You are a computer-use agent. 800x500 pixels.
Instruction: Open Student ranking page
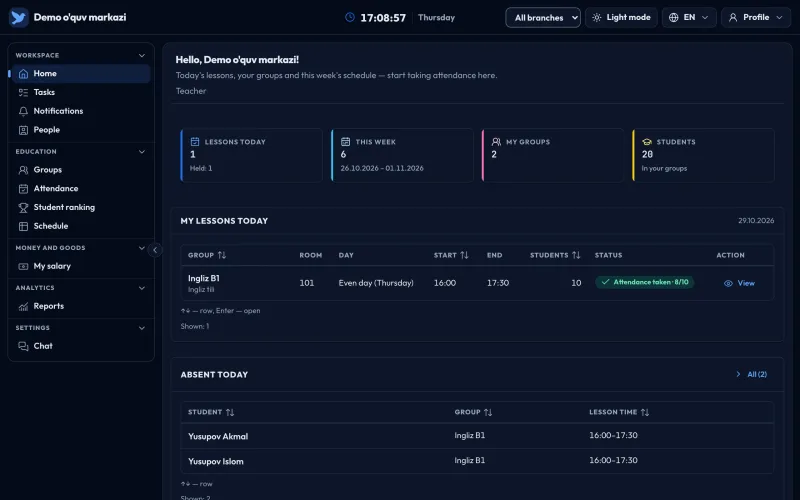pyautogui.click(x=81, y=208)
